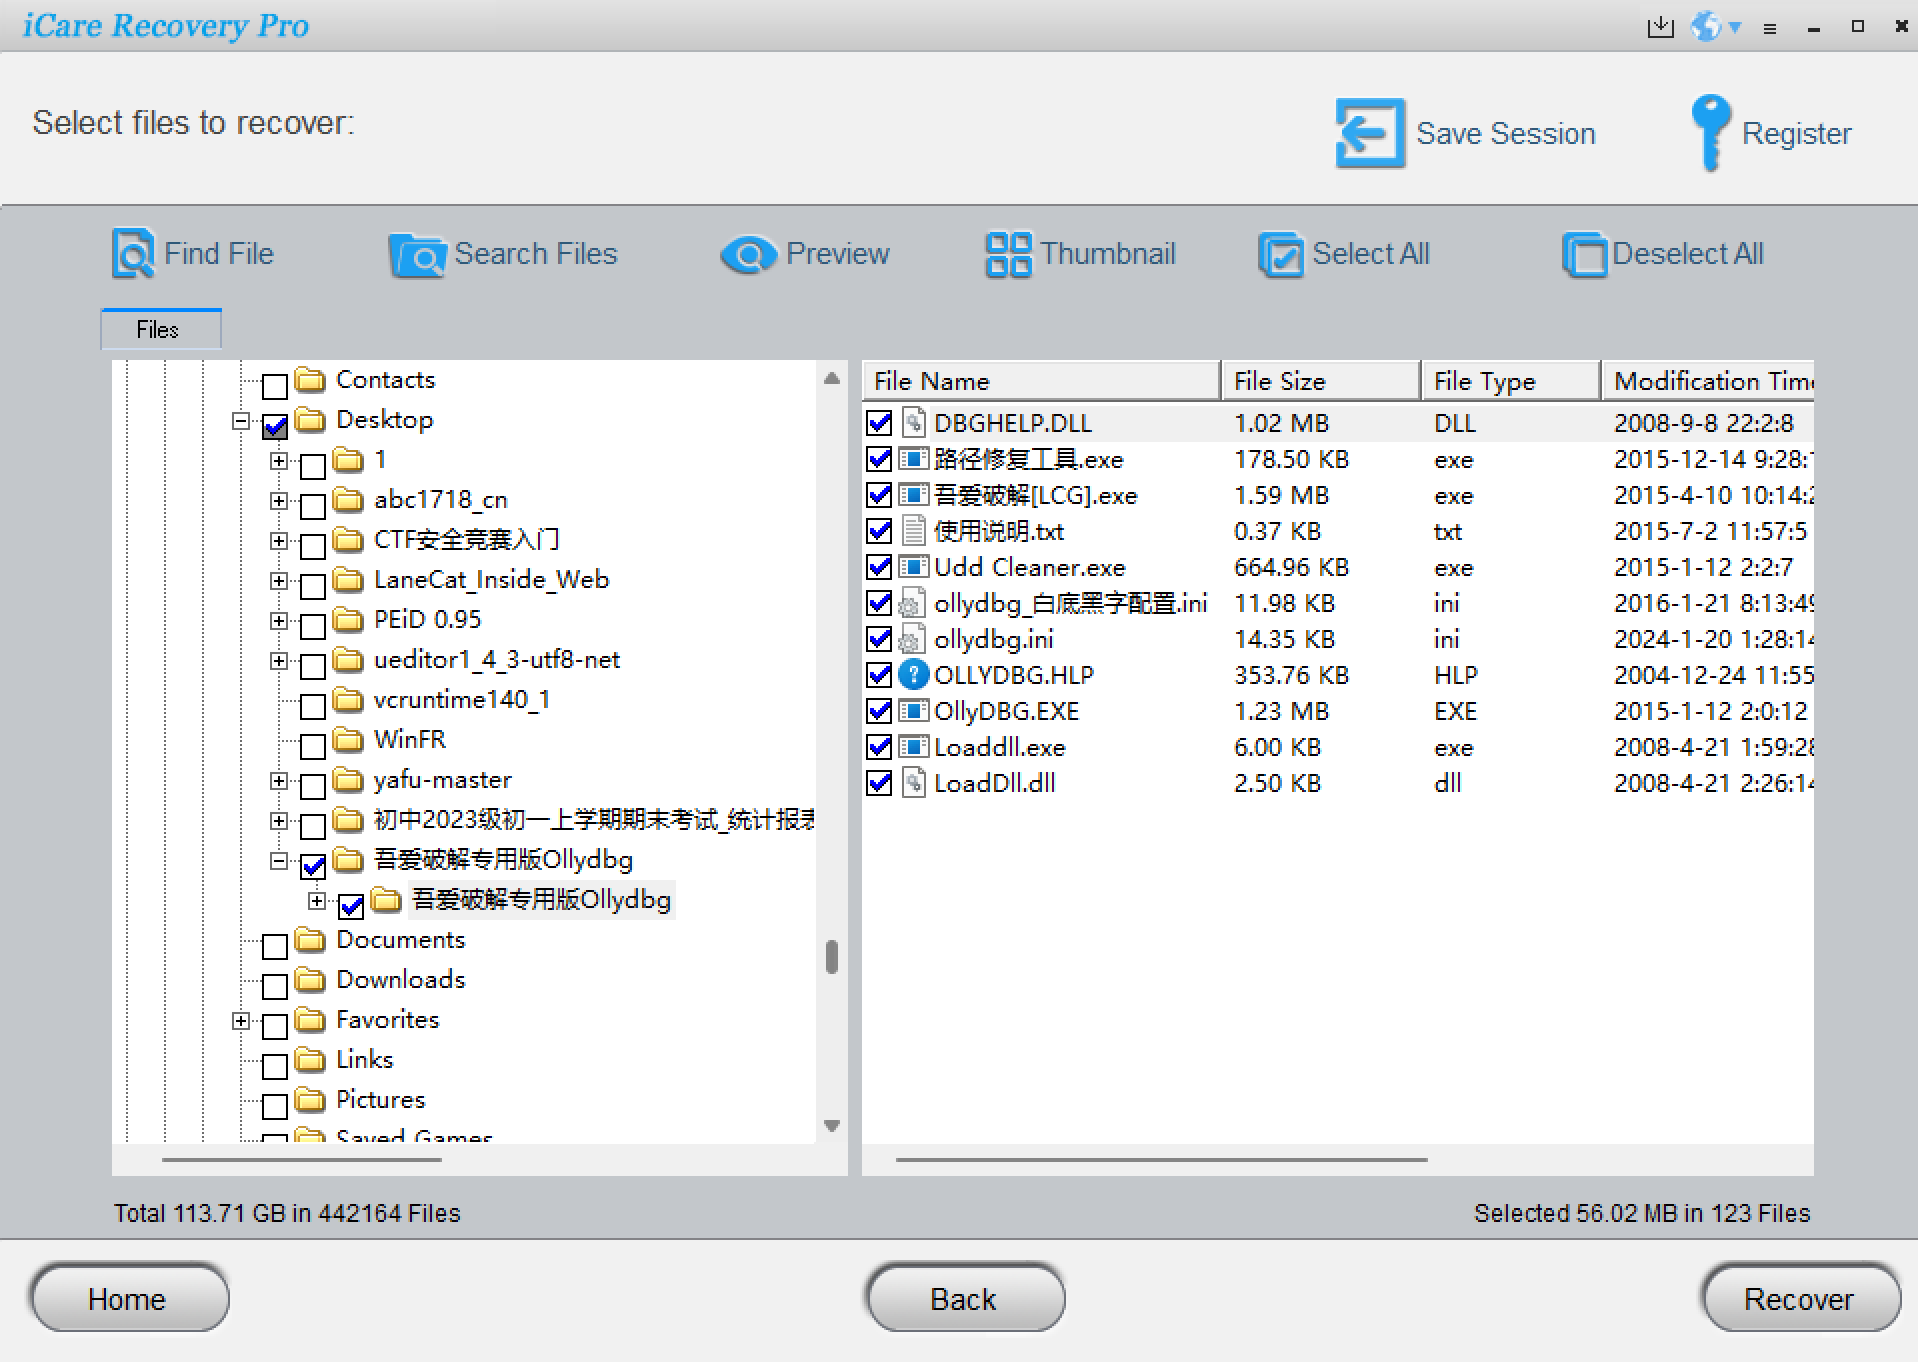This screenshot has width=1918, height=1362.
Task: Uncheck the DBGHELP.DLL file
Action: 878,422
